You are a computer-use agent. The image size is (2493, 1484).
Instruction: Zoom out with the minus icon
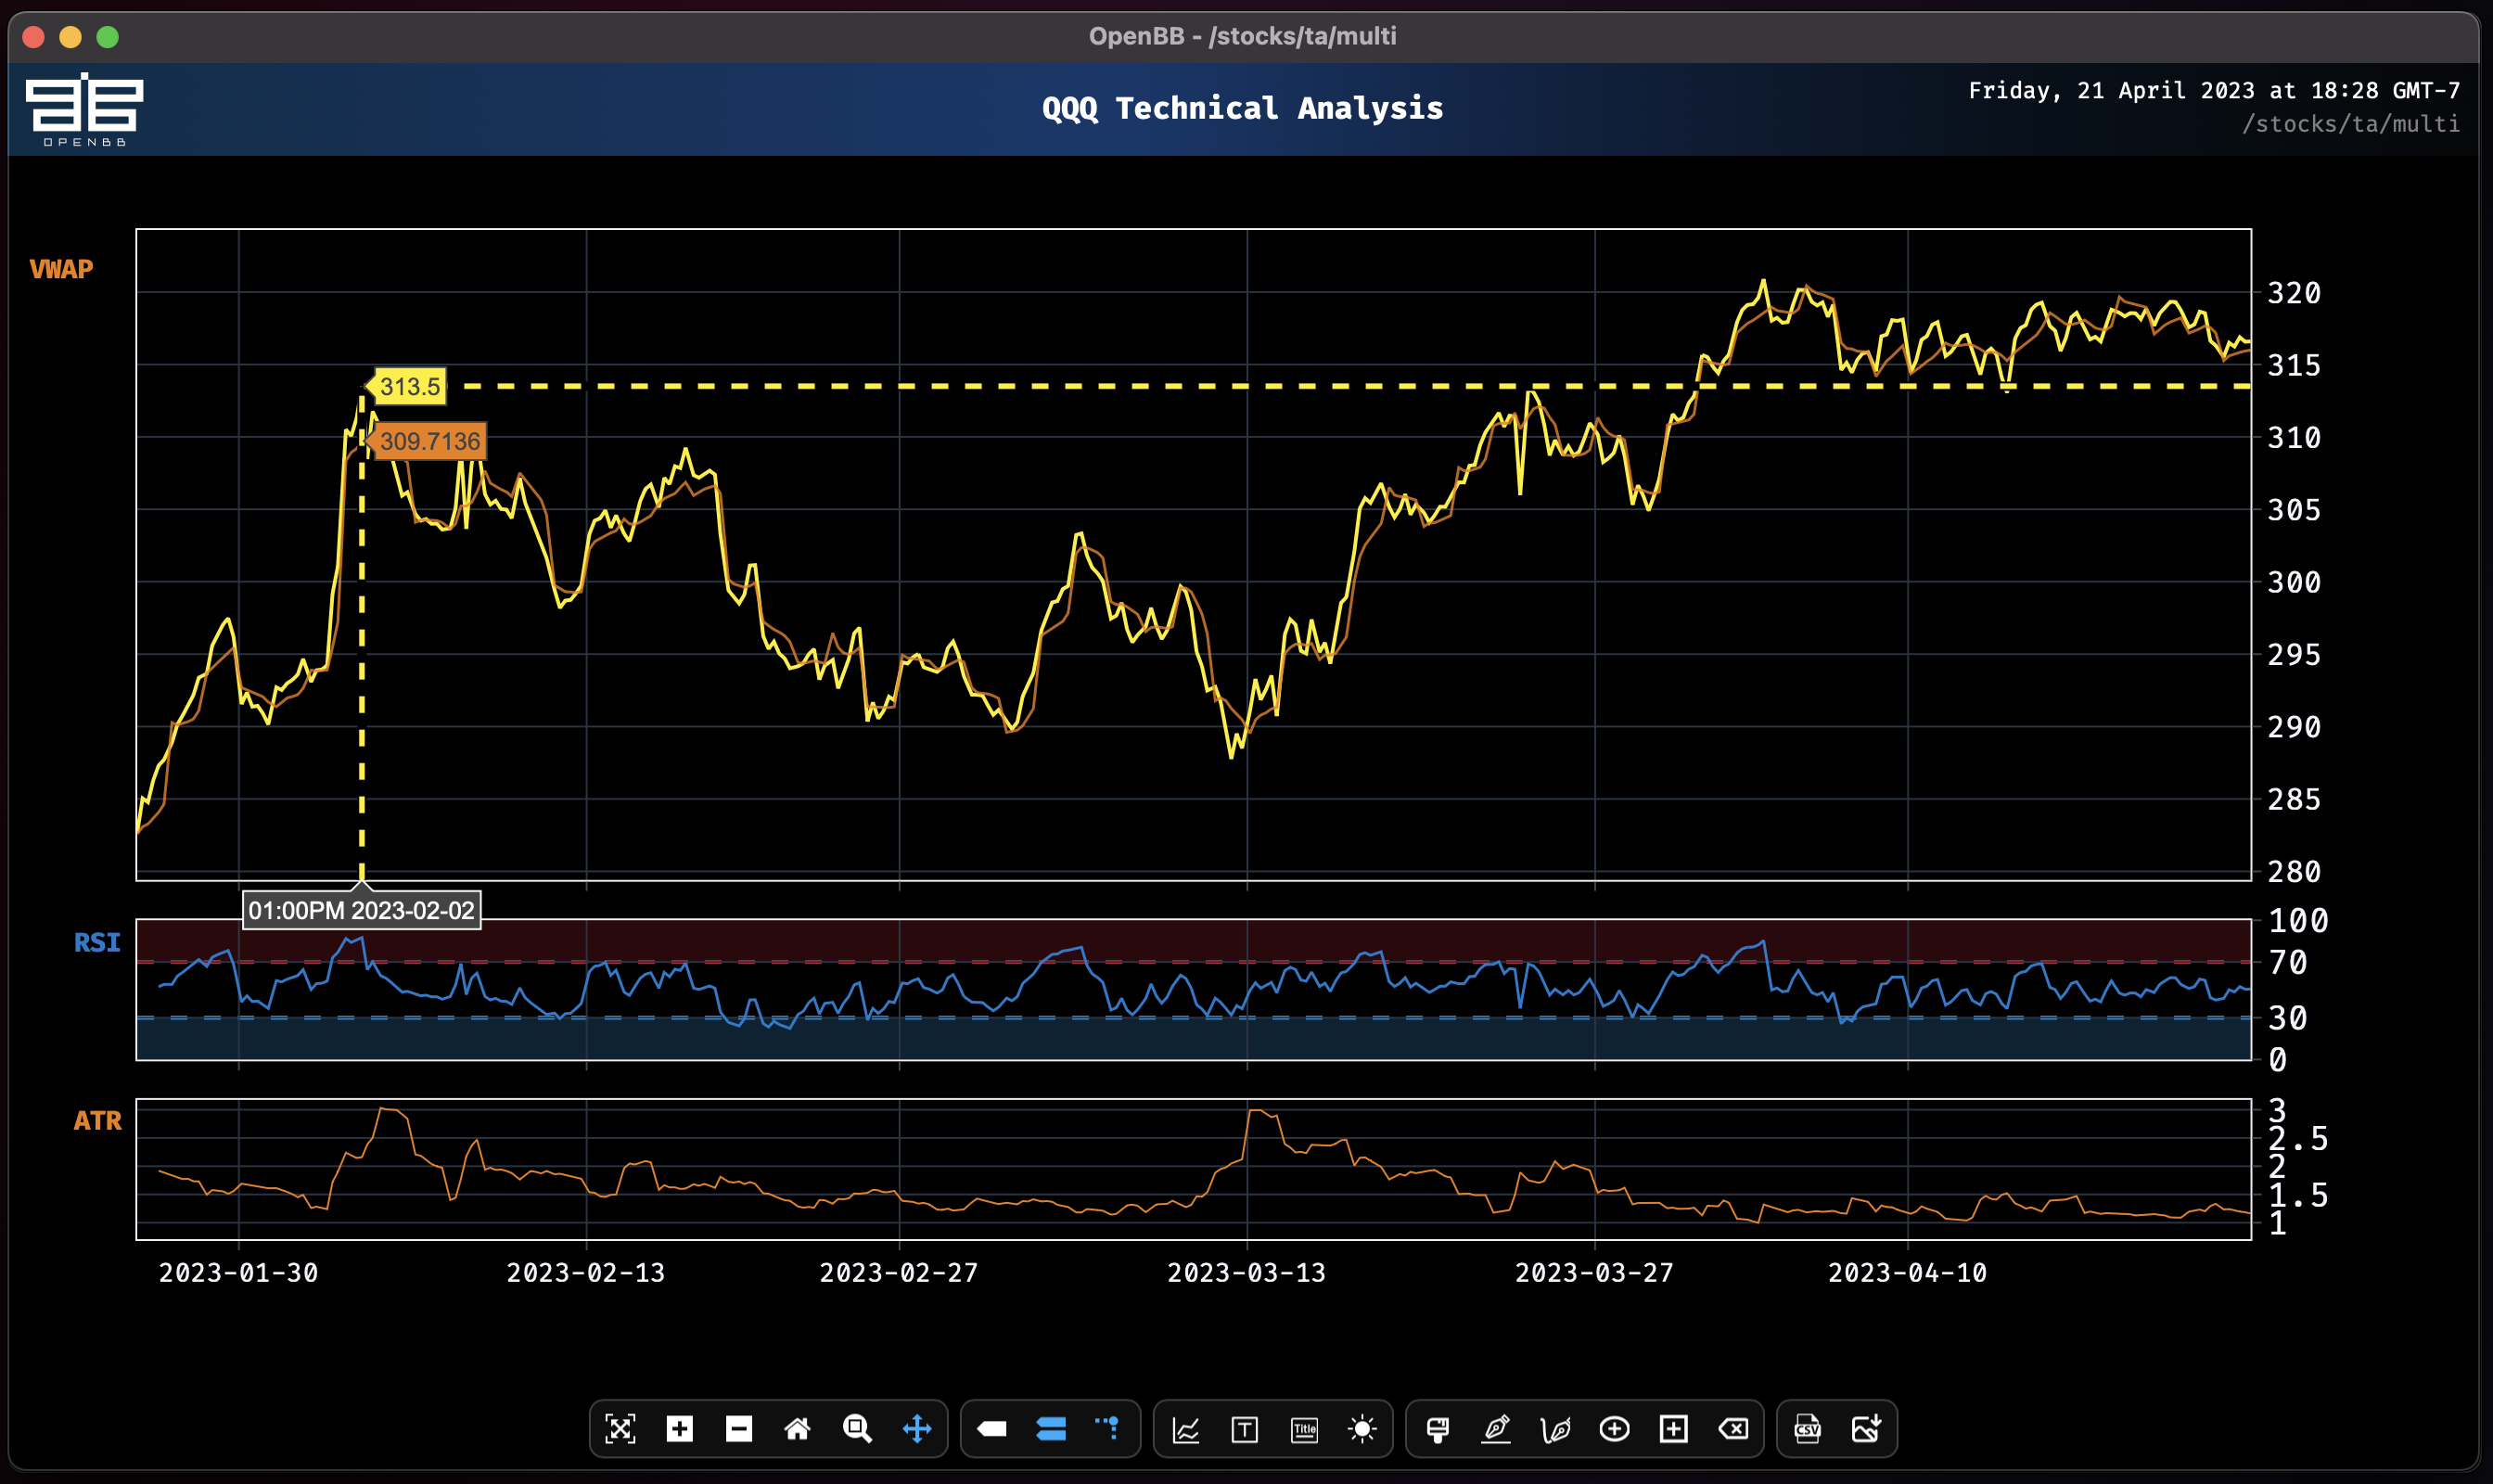click(x=738, y=1429)
